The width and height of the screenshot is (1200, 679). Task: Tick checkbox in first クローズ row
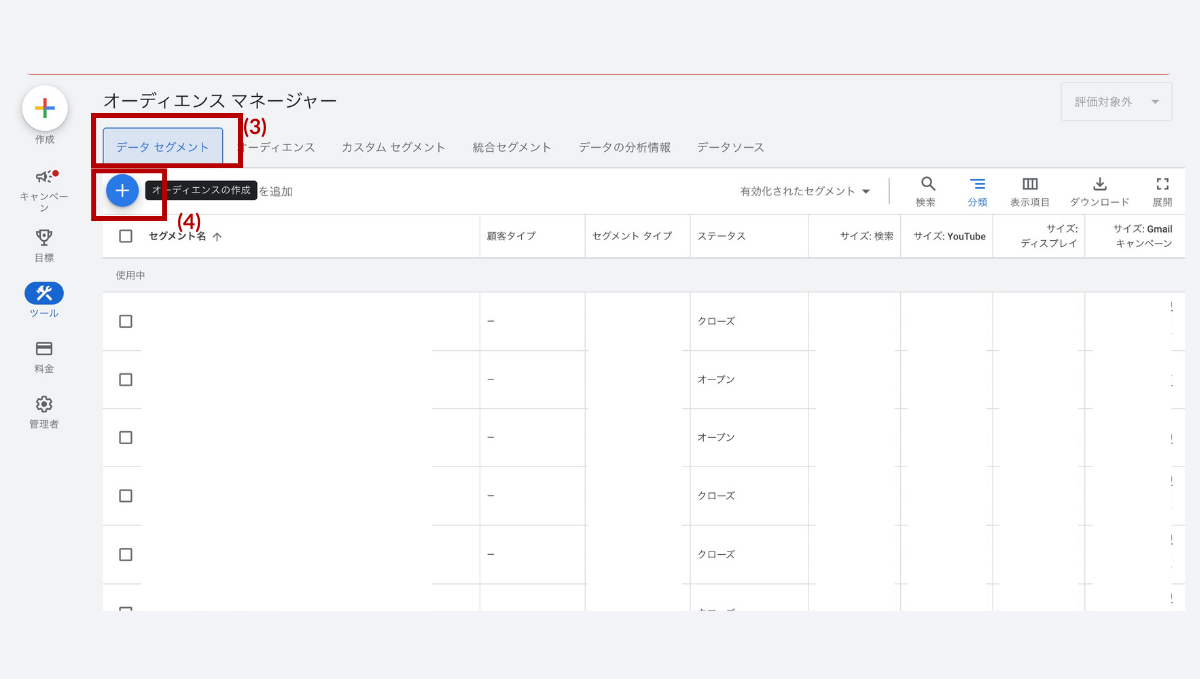point(126,321)
